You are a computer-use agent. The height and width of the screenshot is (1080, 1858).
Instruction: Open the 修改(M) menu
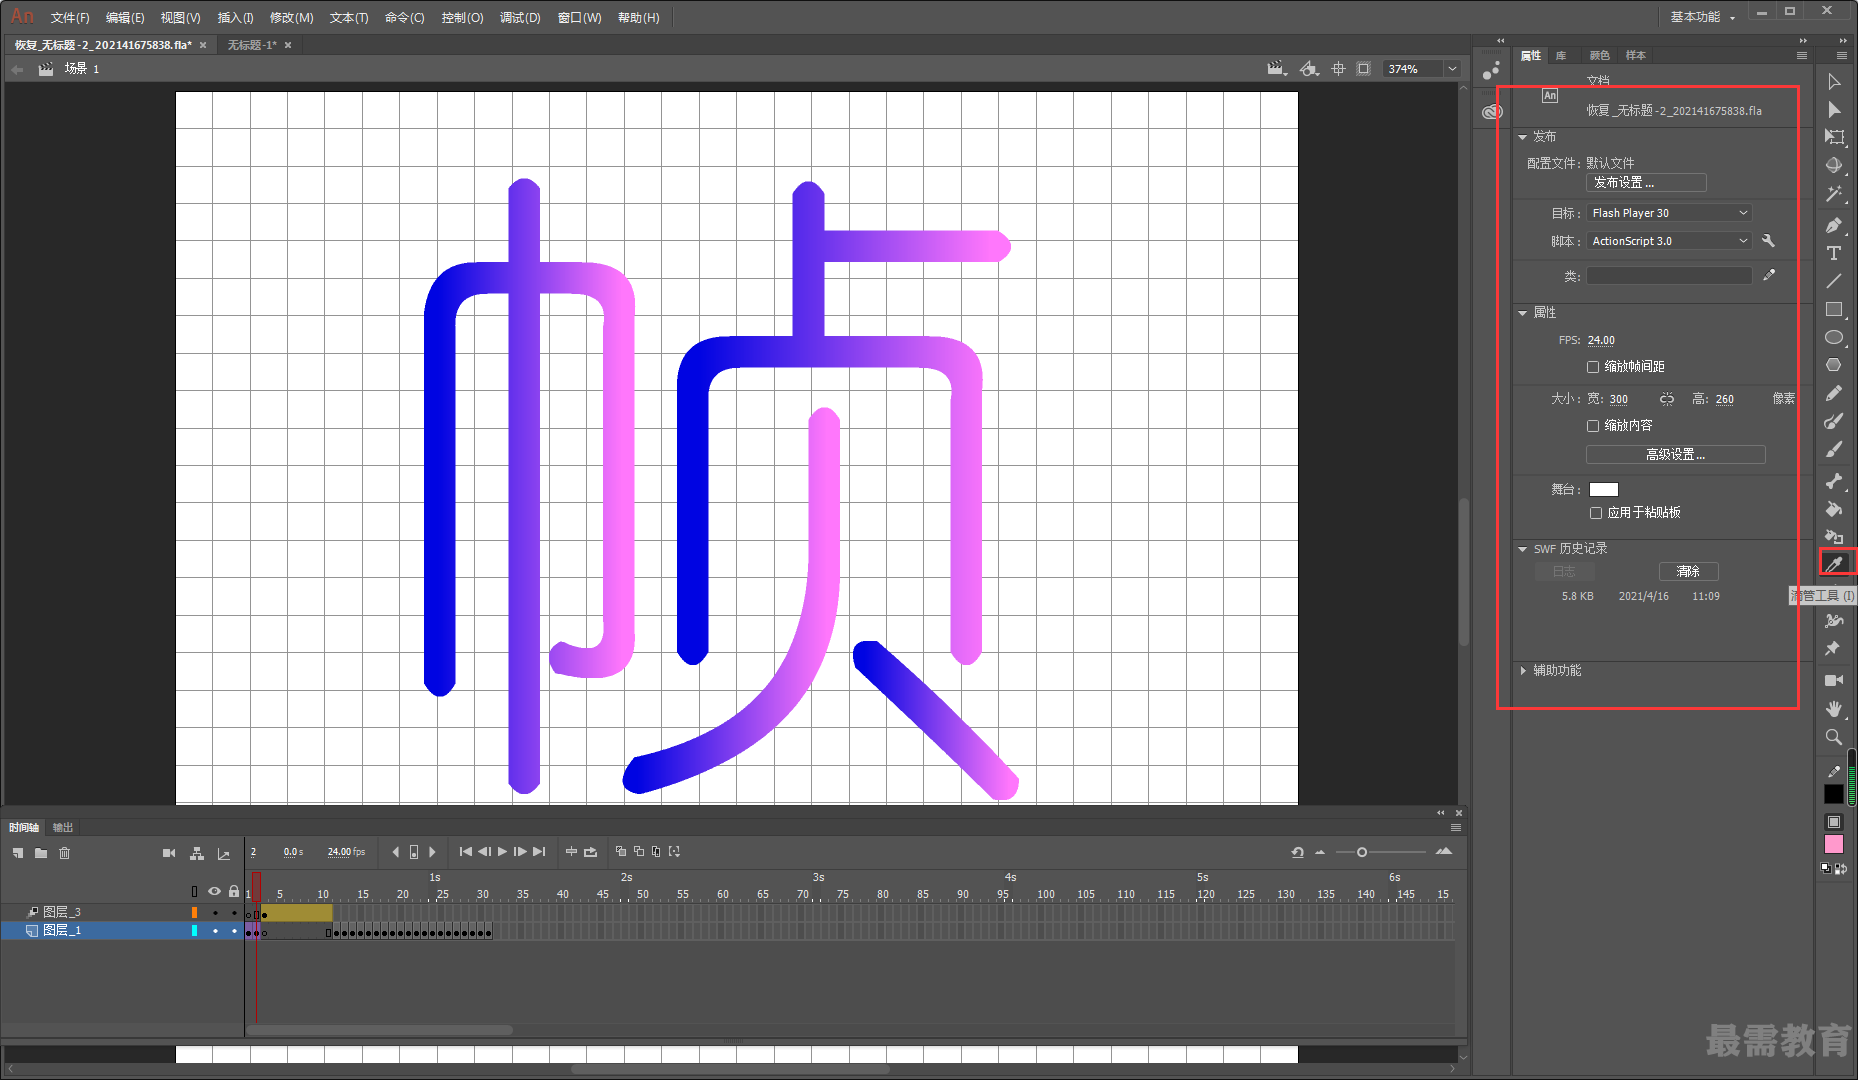[291, 18]
